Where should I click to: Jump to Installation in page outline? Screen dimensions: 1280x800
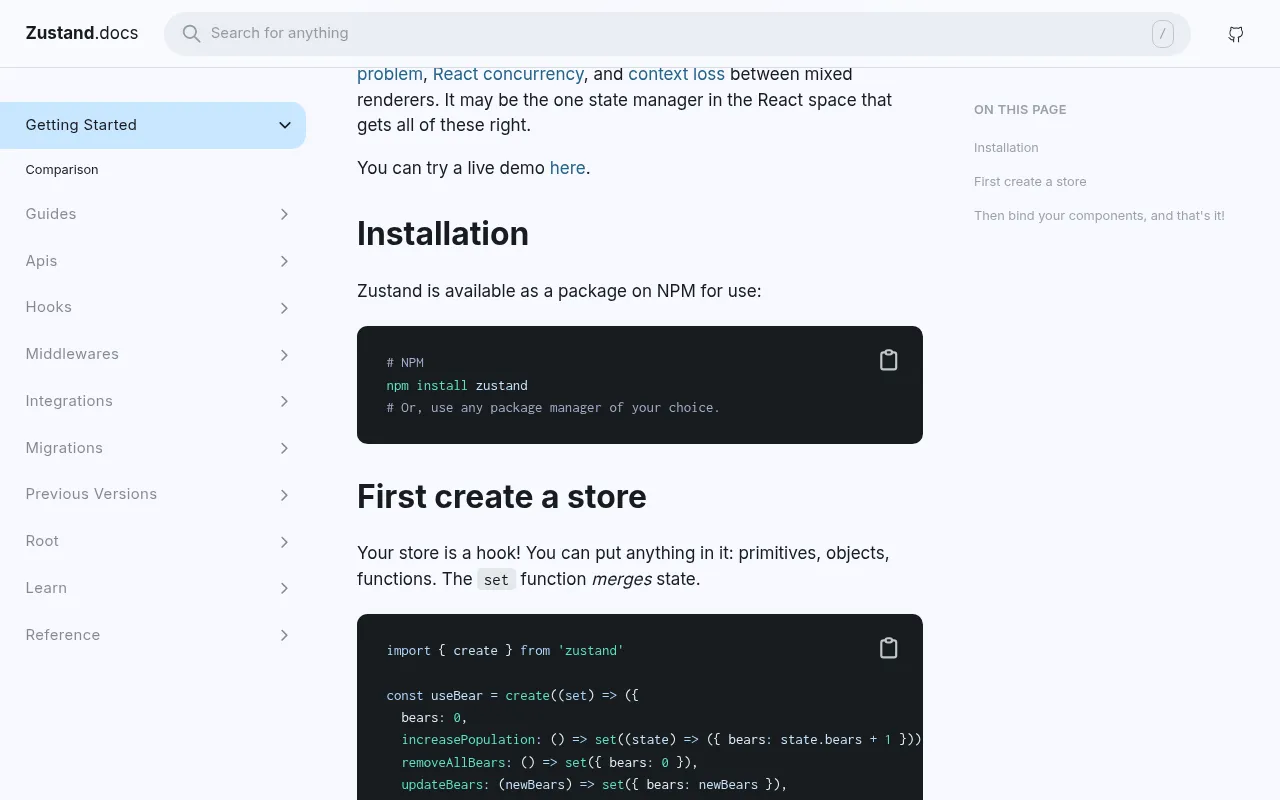[x=1006, y=148]
